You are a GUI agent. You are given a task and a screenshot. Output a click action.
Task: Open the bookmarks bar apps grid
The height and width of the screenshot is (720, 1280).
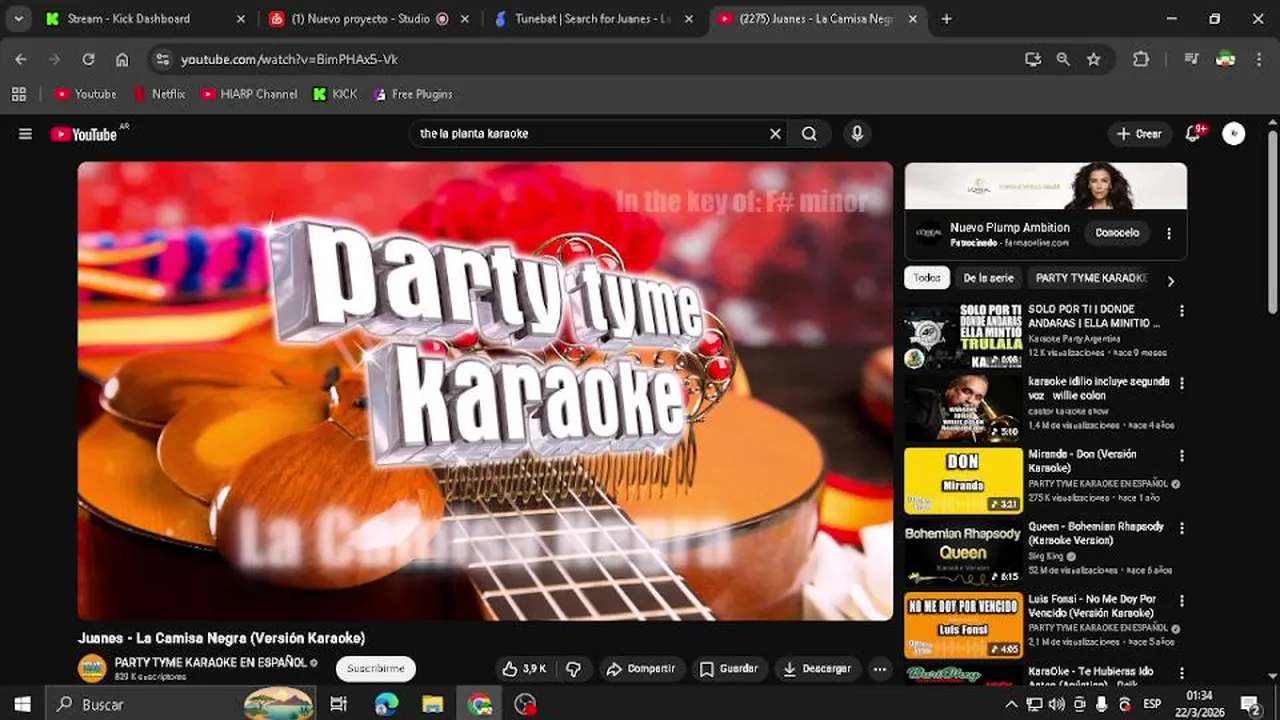point(18,94)
